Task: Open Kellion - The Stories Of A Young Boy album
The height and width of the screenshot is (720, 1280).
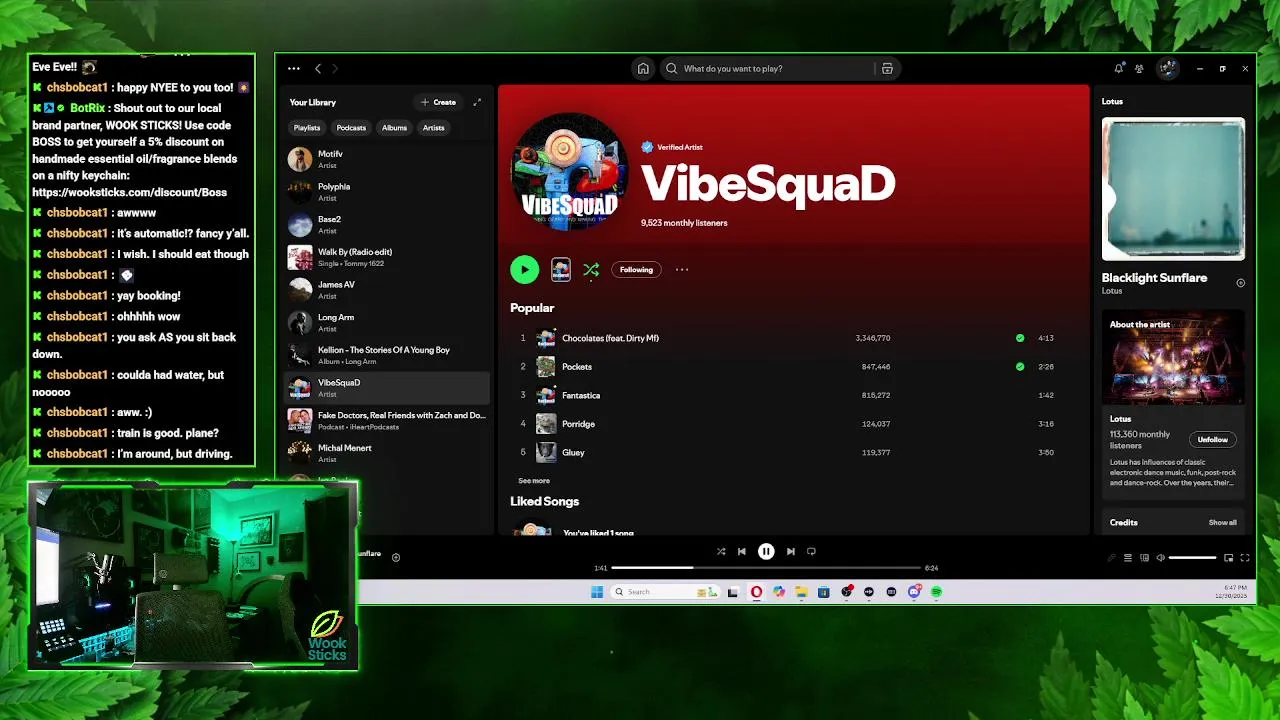Action: pyautogui.click(x=387, y=355)
